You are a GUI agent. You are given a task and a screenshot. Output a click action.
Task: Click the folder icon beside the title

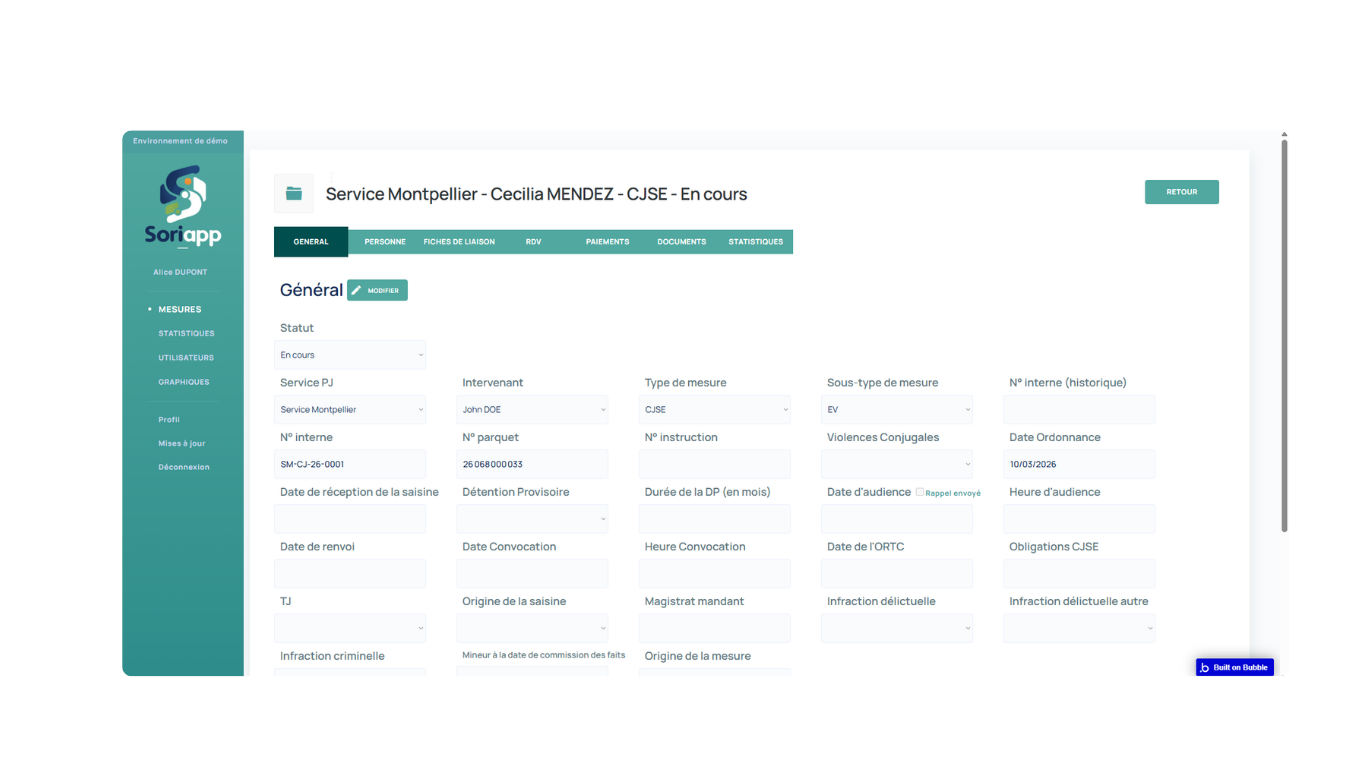tap(294, 193)
